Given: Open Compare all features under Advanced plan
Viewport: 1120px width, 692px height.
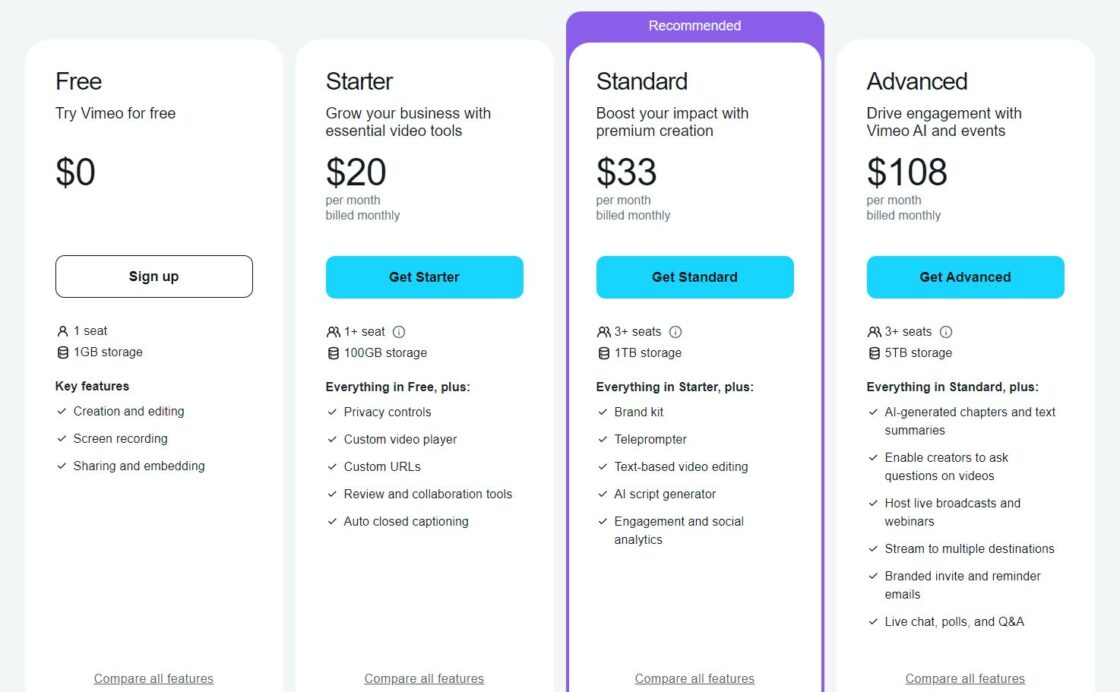Looking at the screenshot, I should (x=964, y=678).
